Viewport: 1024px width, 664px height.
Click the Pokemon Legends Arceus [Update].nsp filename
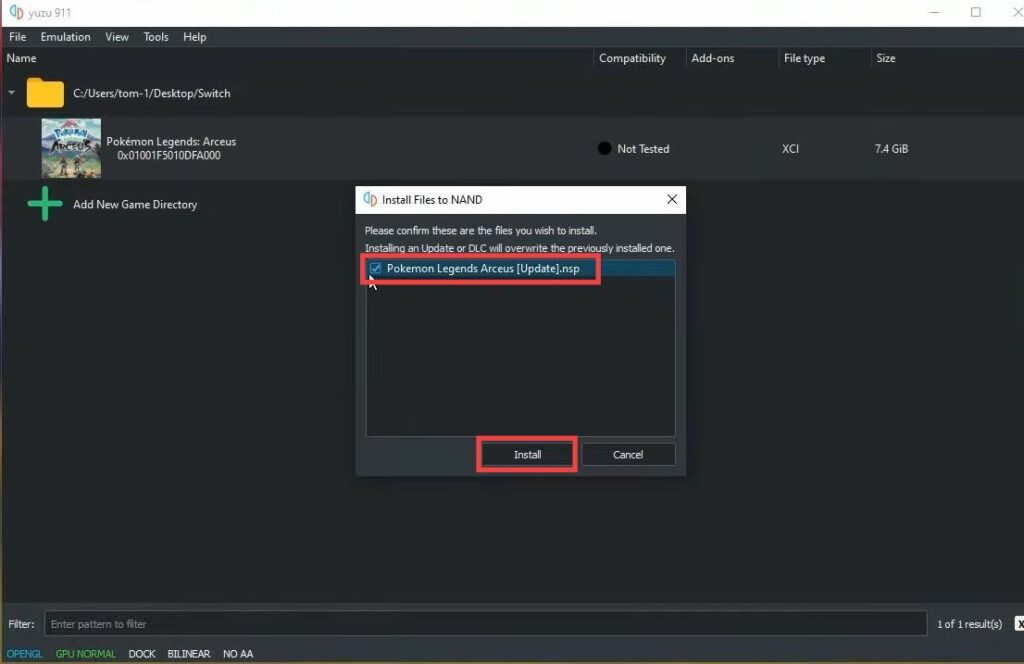tap(483, 268)
